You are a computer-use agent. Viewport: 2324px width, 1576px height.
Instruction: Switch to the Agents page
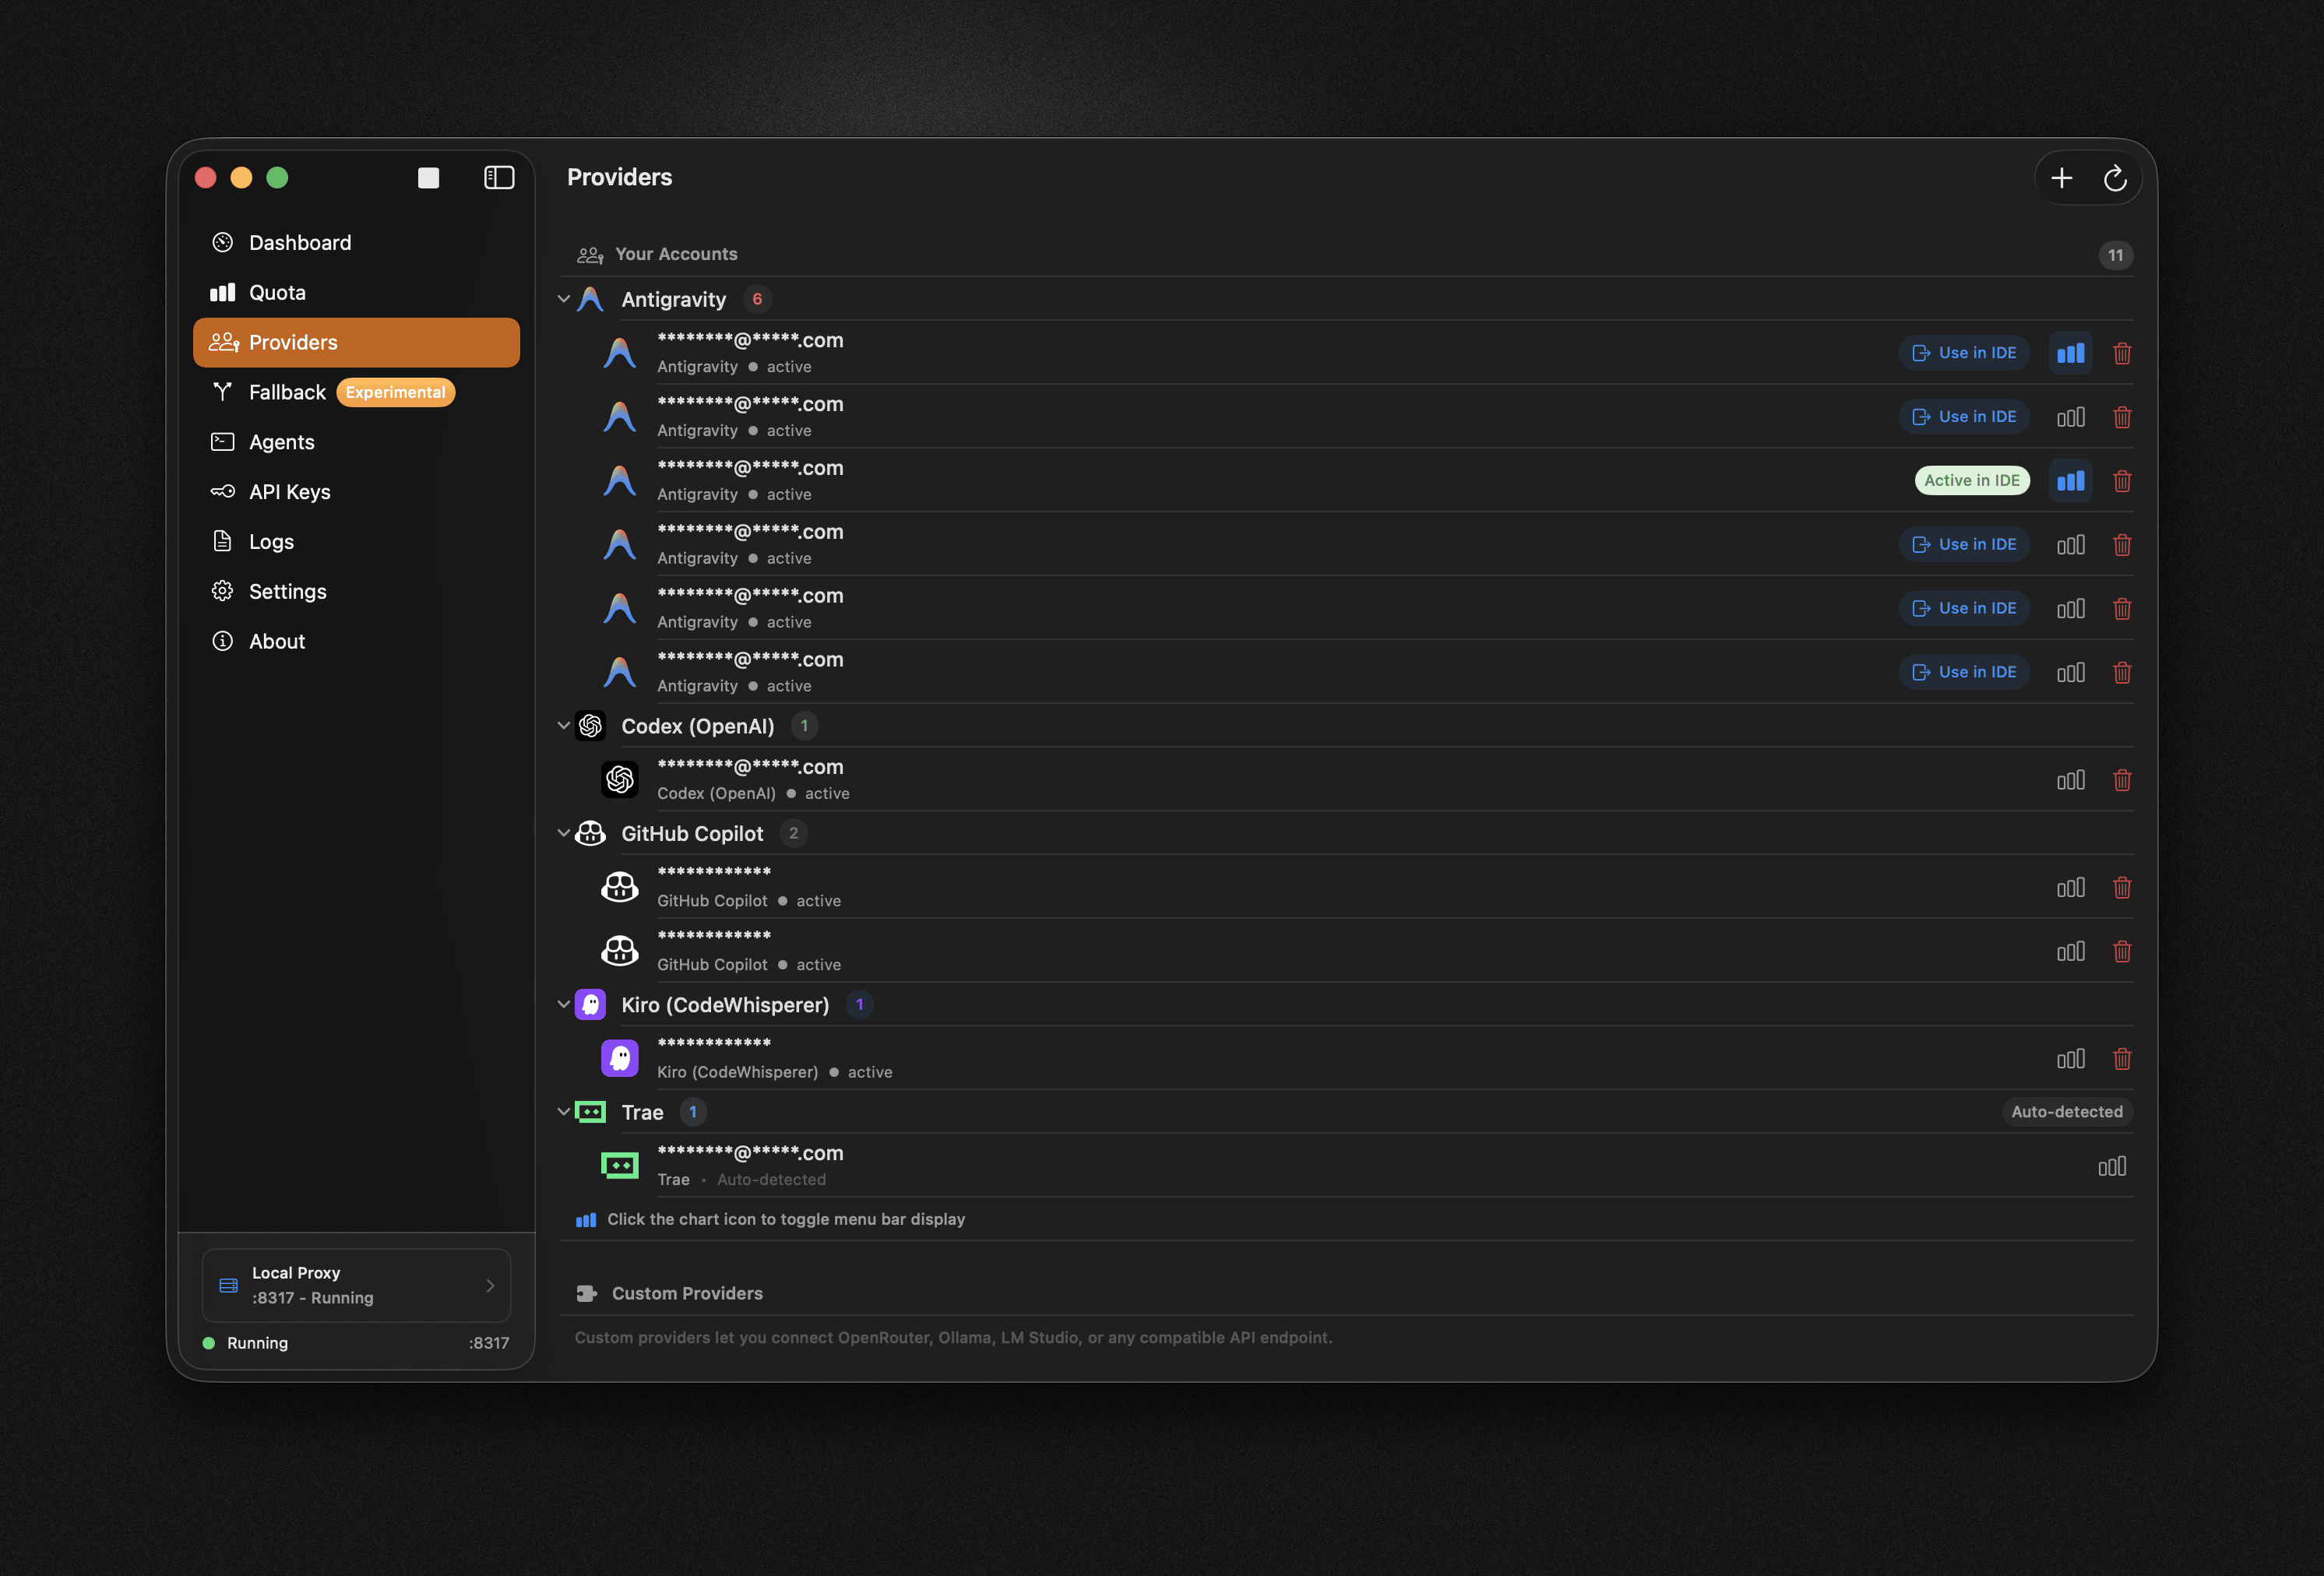pyautogui.click(x=356, y=442)
